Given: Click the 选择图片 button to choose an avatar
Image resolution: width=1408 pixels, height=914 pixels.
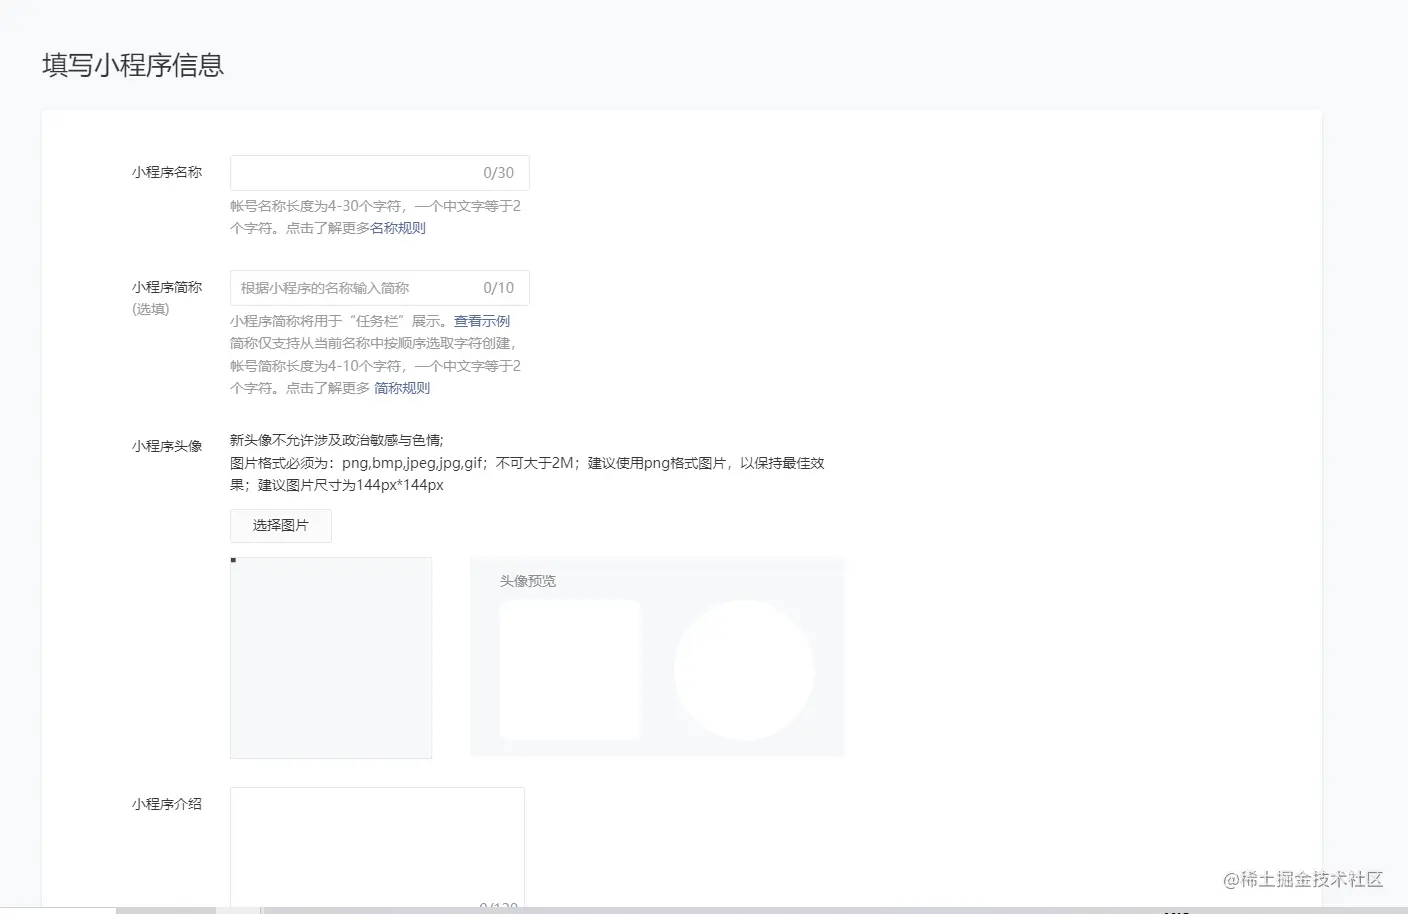Looking at the screenshot, I should click(280, 525).
